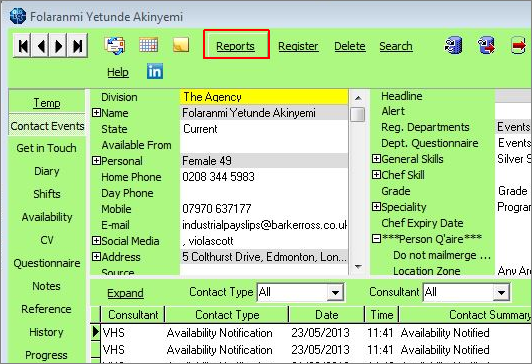Open the Reports link
The height and width of the screenshot is (364, 532).
pos(235,46)
